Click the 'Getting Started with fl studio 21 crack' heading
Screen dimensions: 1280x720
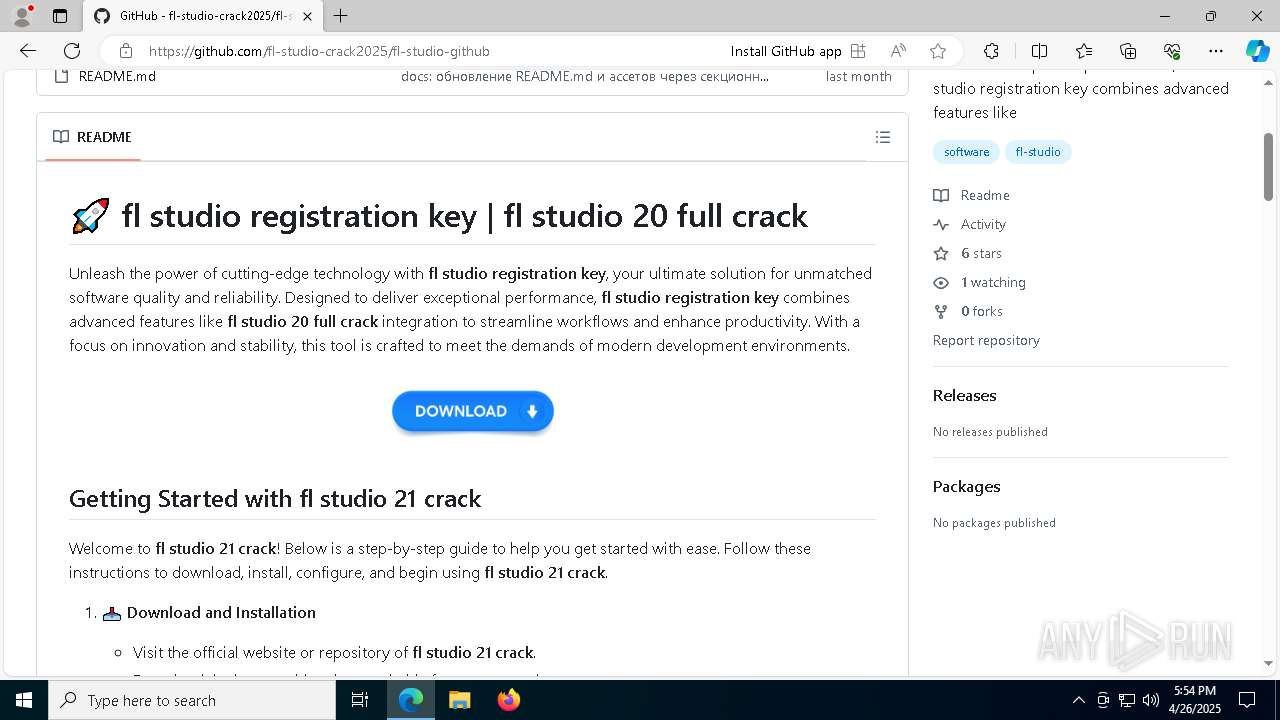tap(275, 498)
